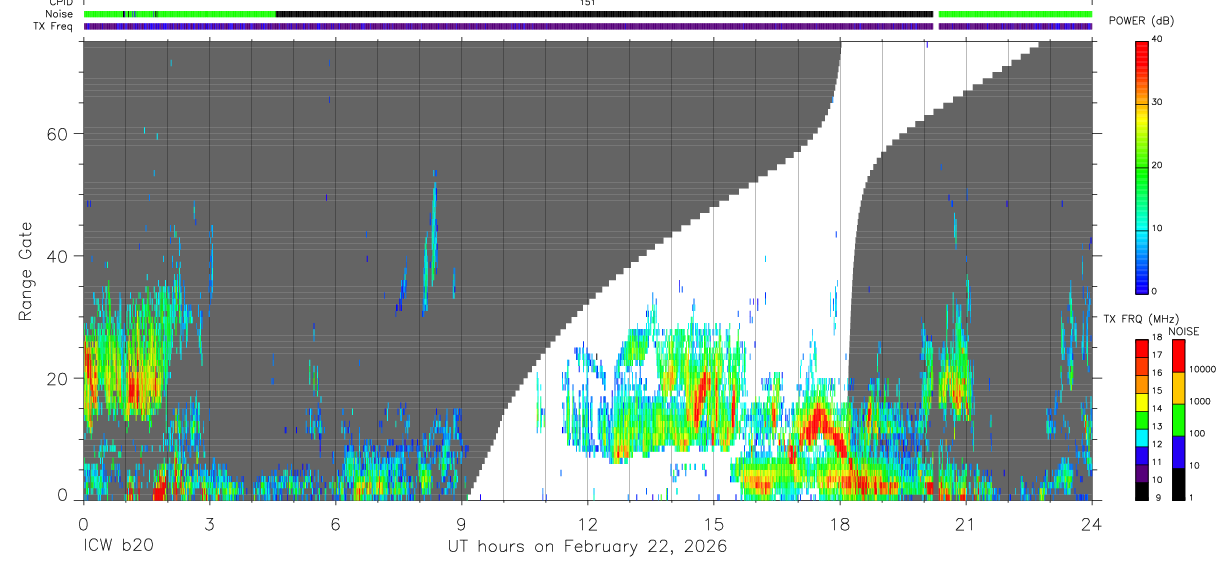Click the 'ICW b20' radar label
Image resolution: width=1228 pixels, height=567 pixels.
(x=118, y=547)
